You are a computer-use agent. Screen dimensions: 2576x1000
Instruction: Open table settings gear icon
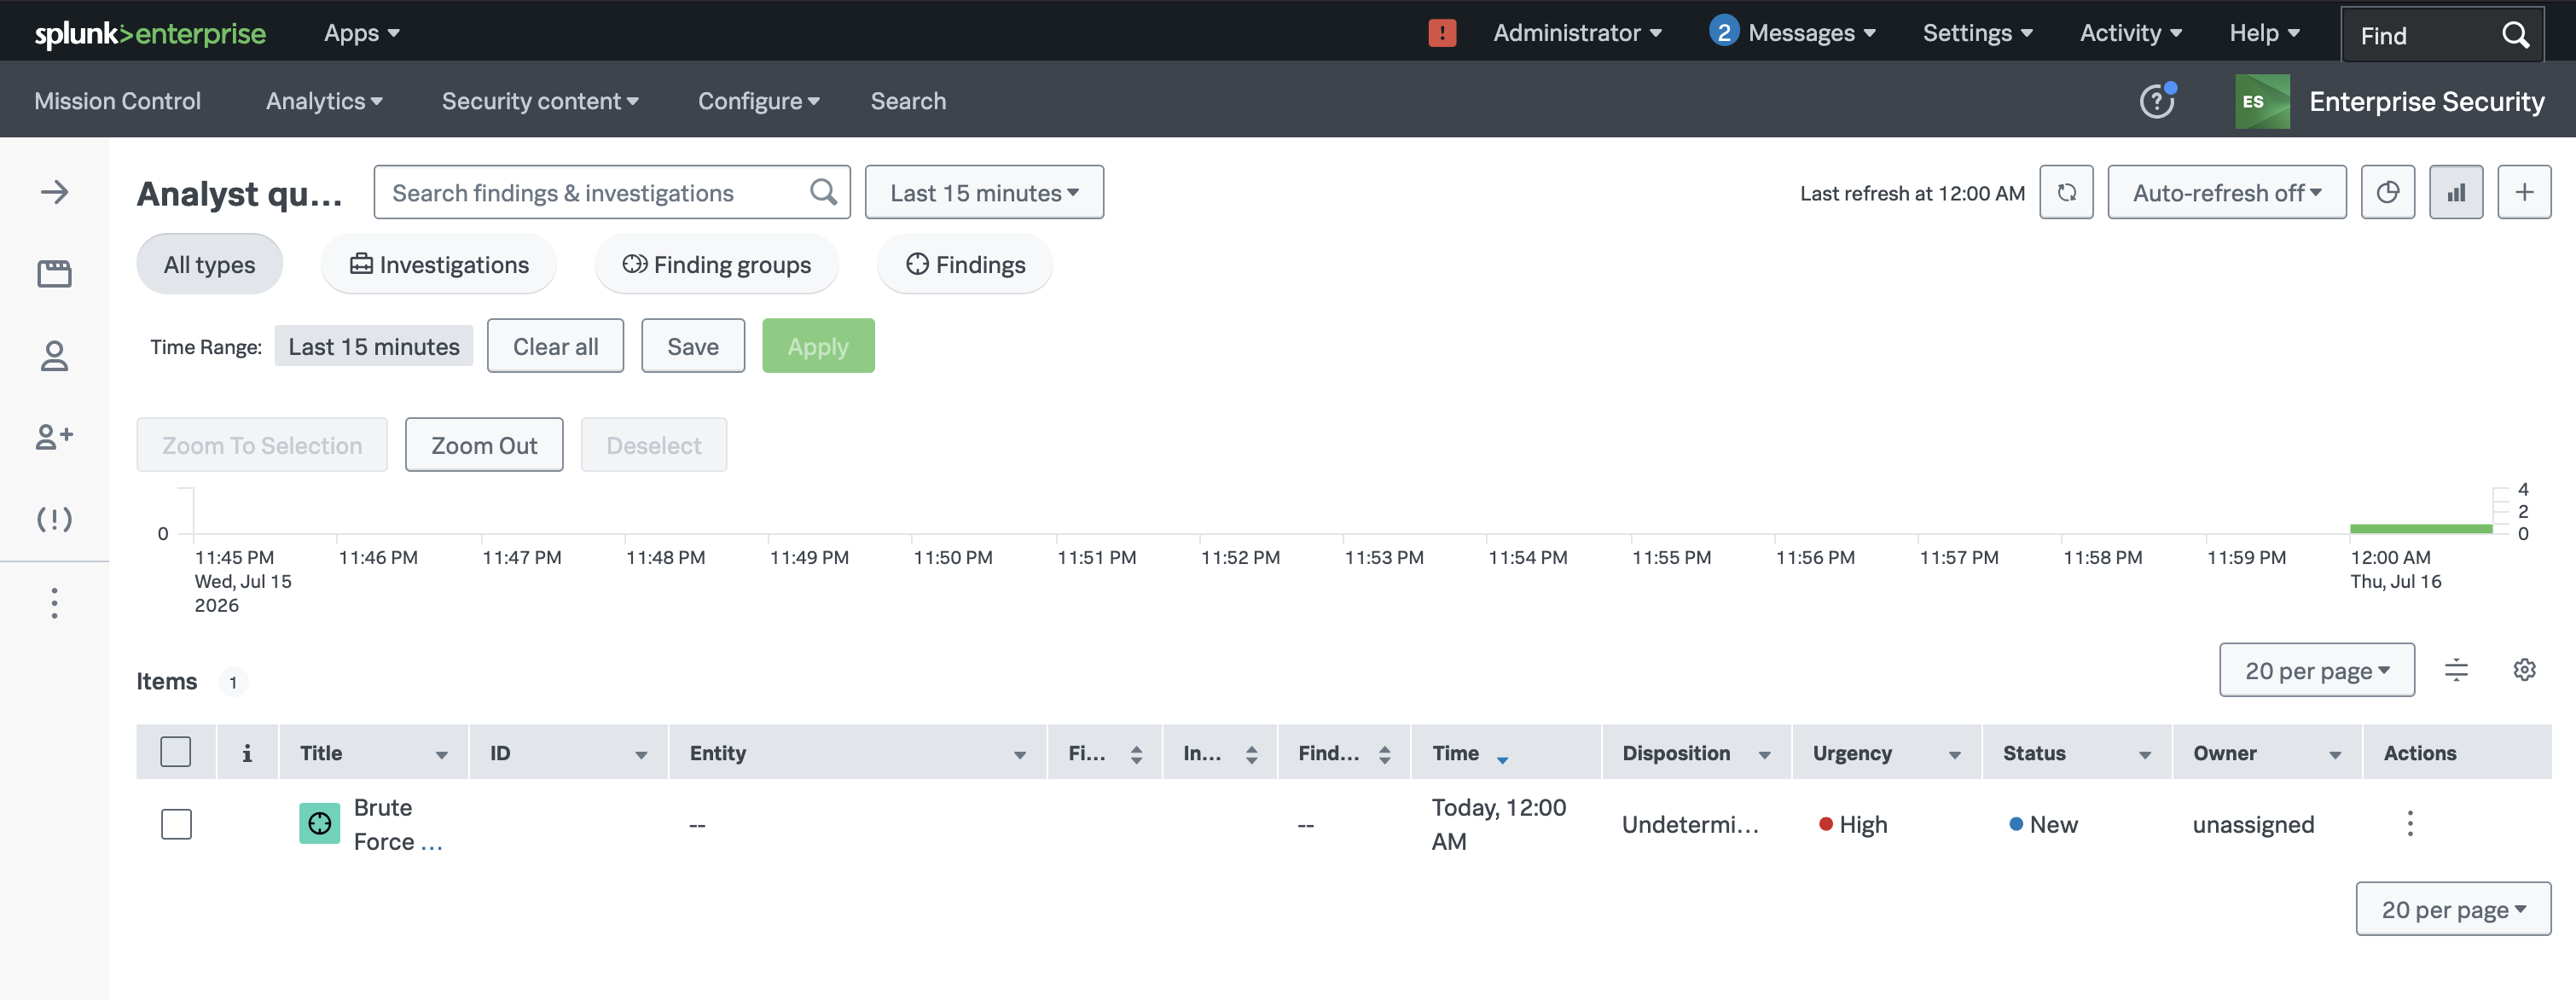[x=2524, y=670]
